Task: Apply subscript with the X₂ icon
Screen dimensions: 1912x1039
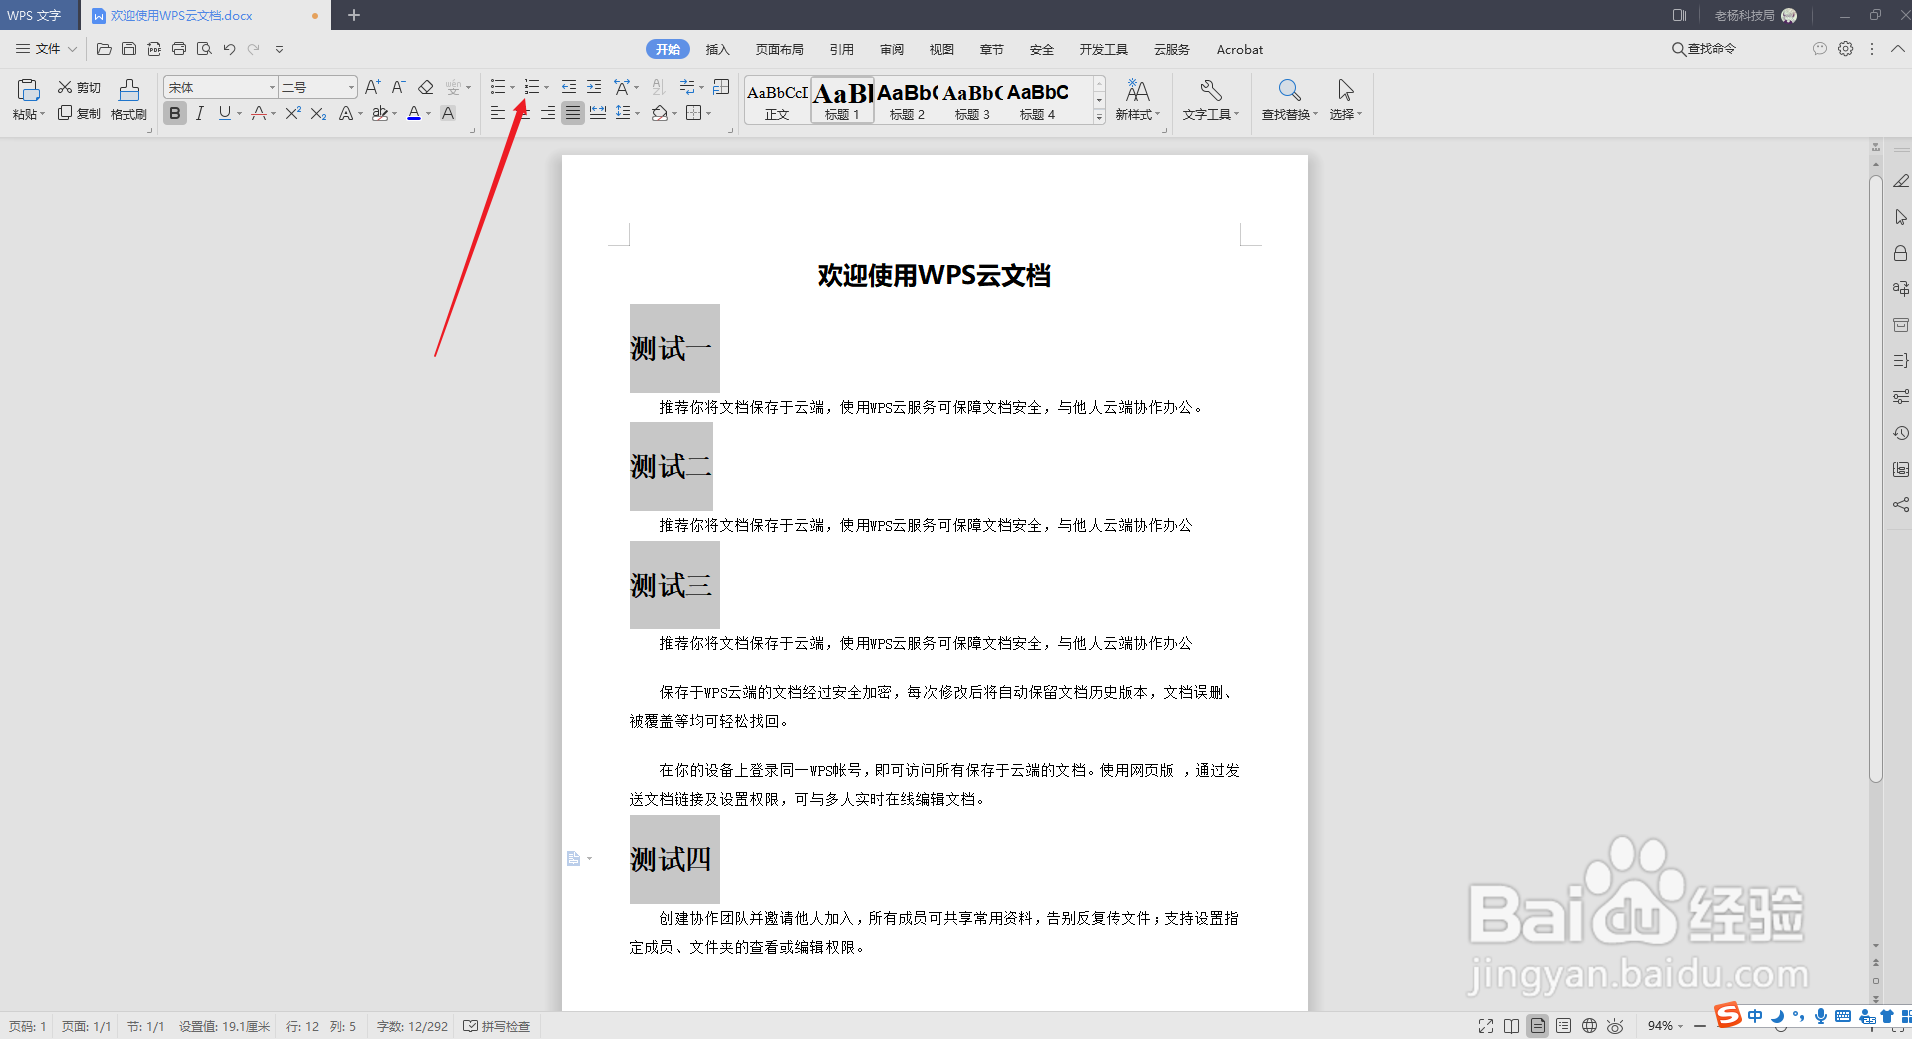Action: pyautogui.click(x=318, y=113)
